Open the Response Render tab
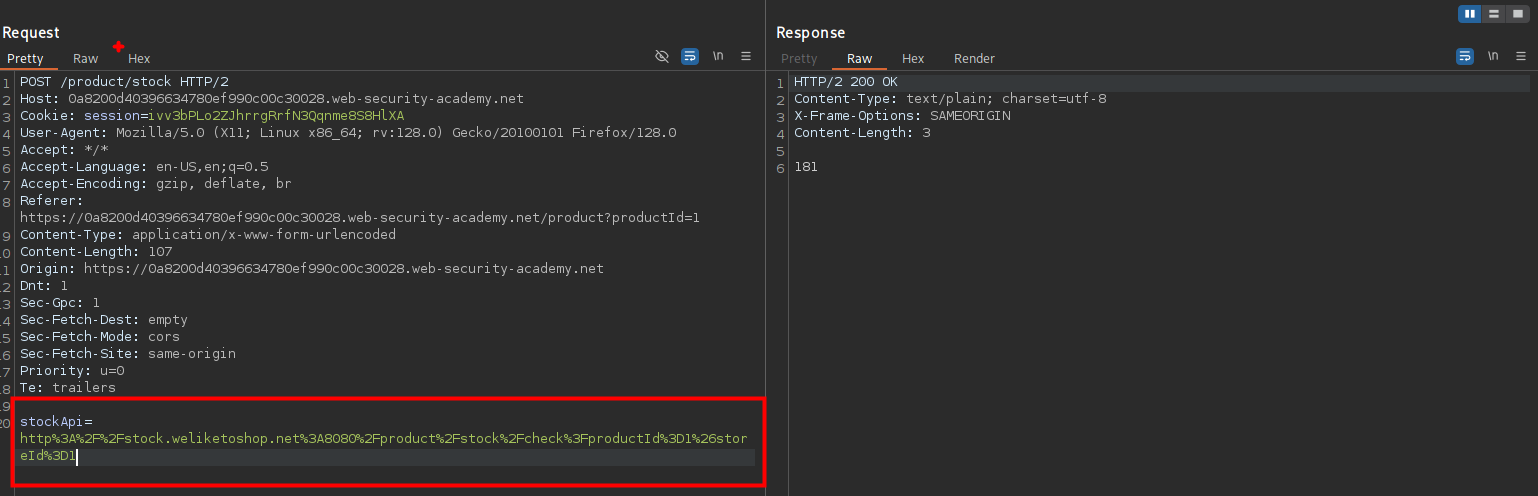1538x496 pixels. coord(974,59)
